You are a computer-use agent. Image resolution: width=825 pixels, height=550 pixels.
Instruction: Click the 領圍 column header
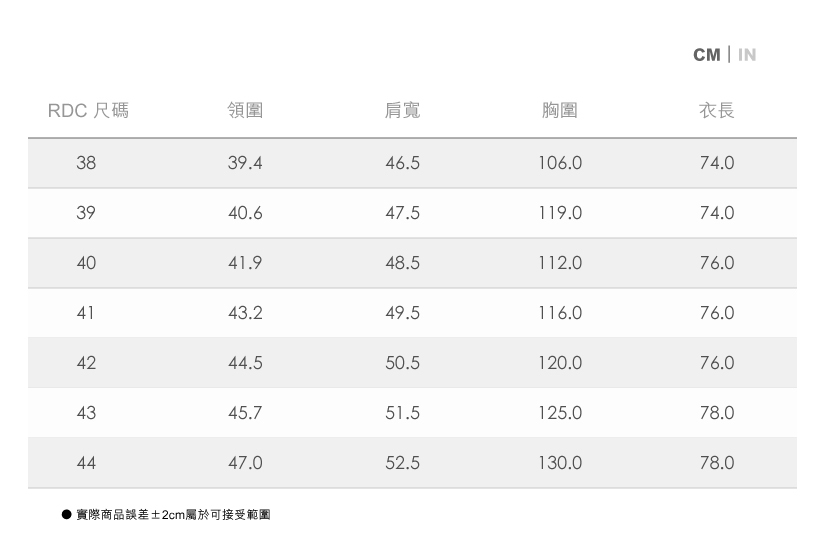point(245,110)
